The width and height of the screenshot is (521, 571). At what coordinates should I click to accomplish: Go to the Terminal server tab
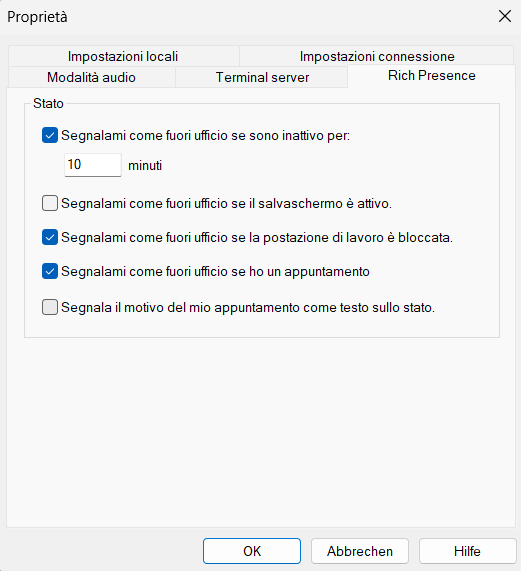[262, 77]
